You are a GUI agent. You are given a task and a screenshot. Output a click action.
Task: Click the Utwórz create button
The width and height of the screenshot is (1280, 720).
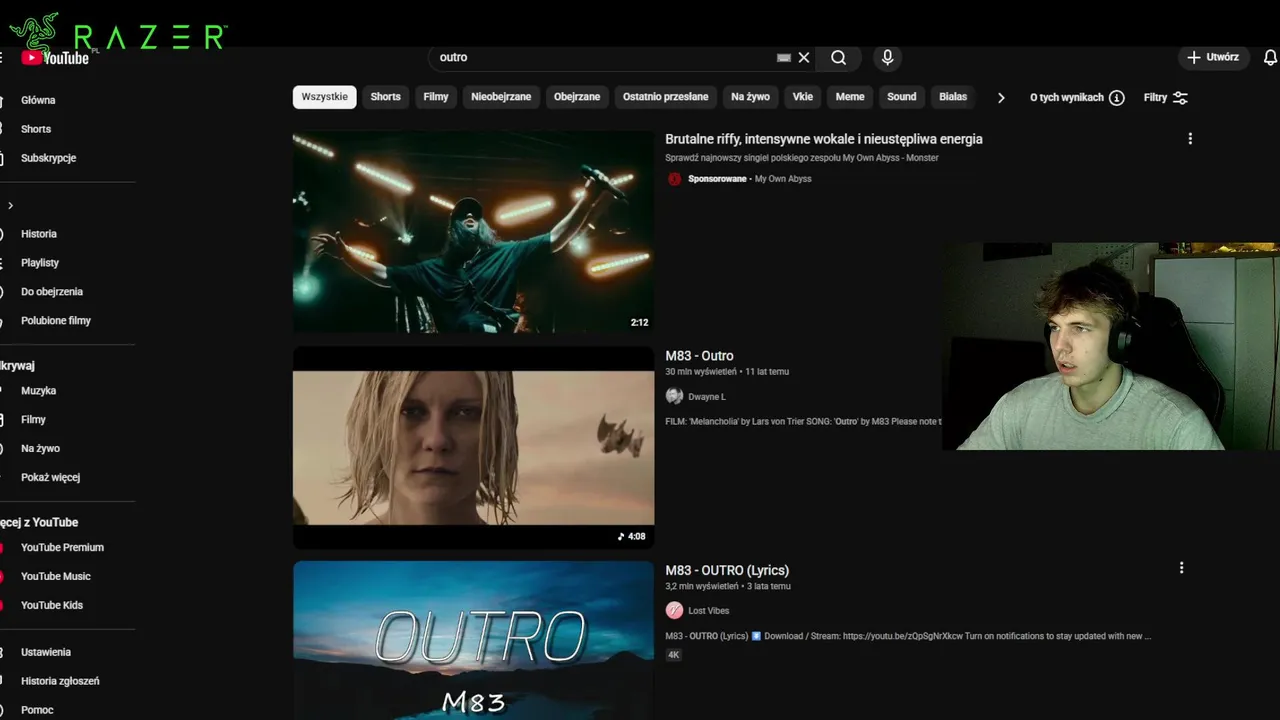pyautogui.click(x=1213, y=58)
